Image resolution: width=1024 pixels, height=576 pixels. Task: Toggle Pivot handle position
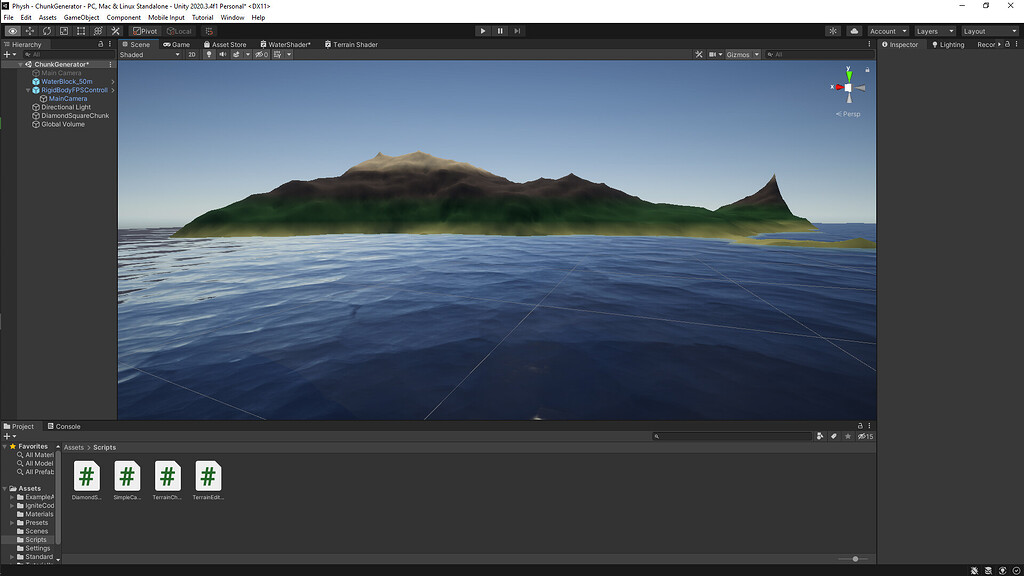coord(148,31)
